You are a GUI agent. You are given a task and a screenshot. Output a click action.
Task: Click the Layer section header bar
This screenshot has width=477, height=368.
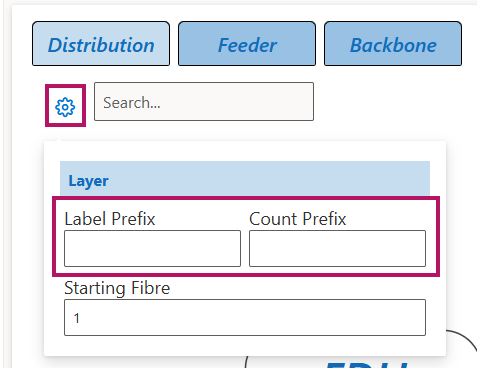click(x=245, y=178)
